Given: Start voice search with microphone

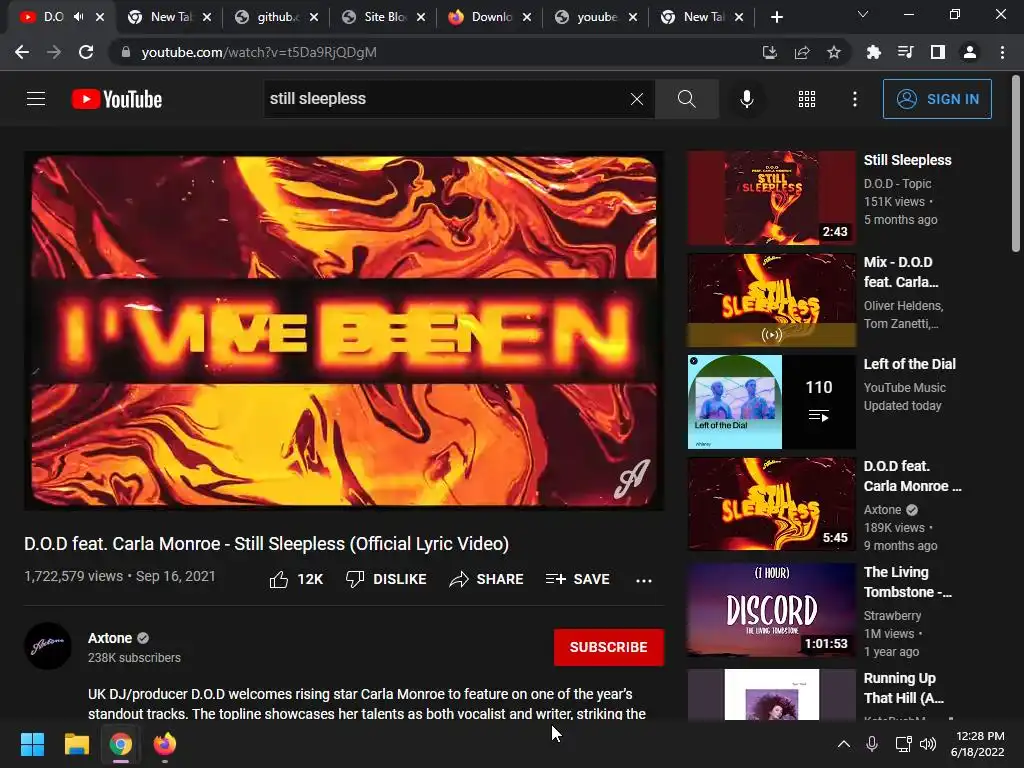Looking at the screenshot, I should [x=746, y=99].
